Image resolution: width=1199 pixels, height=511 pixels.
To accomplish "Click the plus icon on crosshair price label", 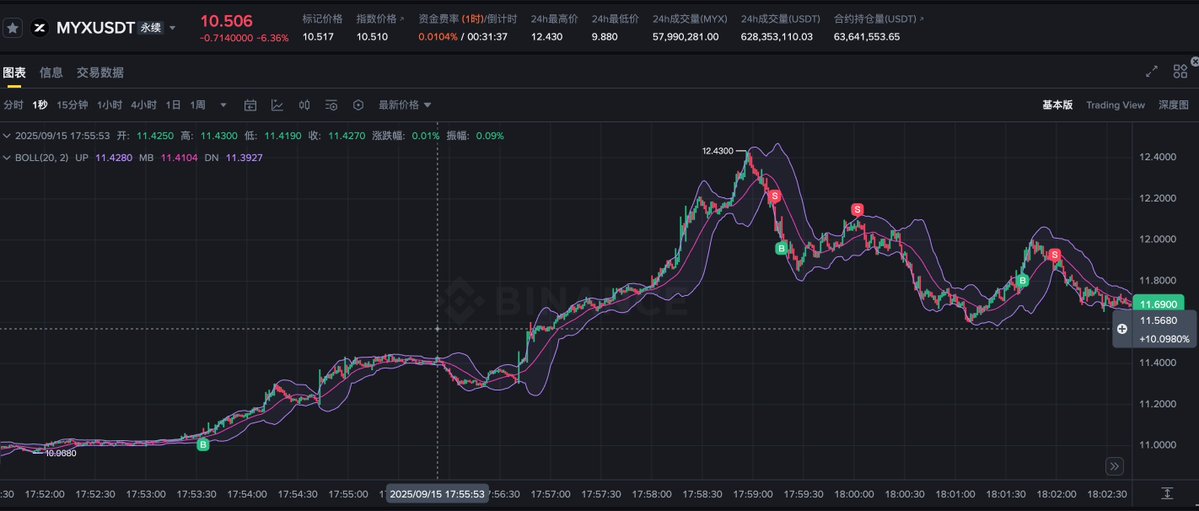I will pyautogui.click(x=1122, y=329).
